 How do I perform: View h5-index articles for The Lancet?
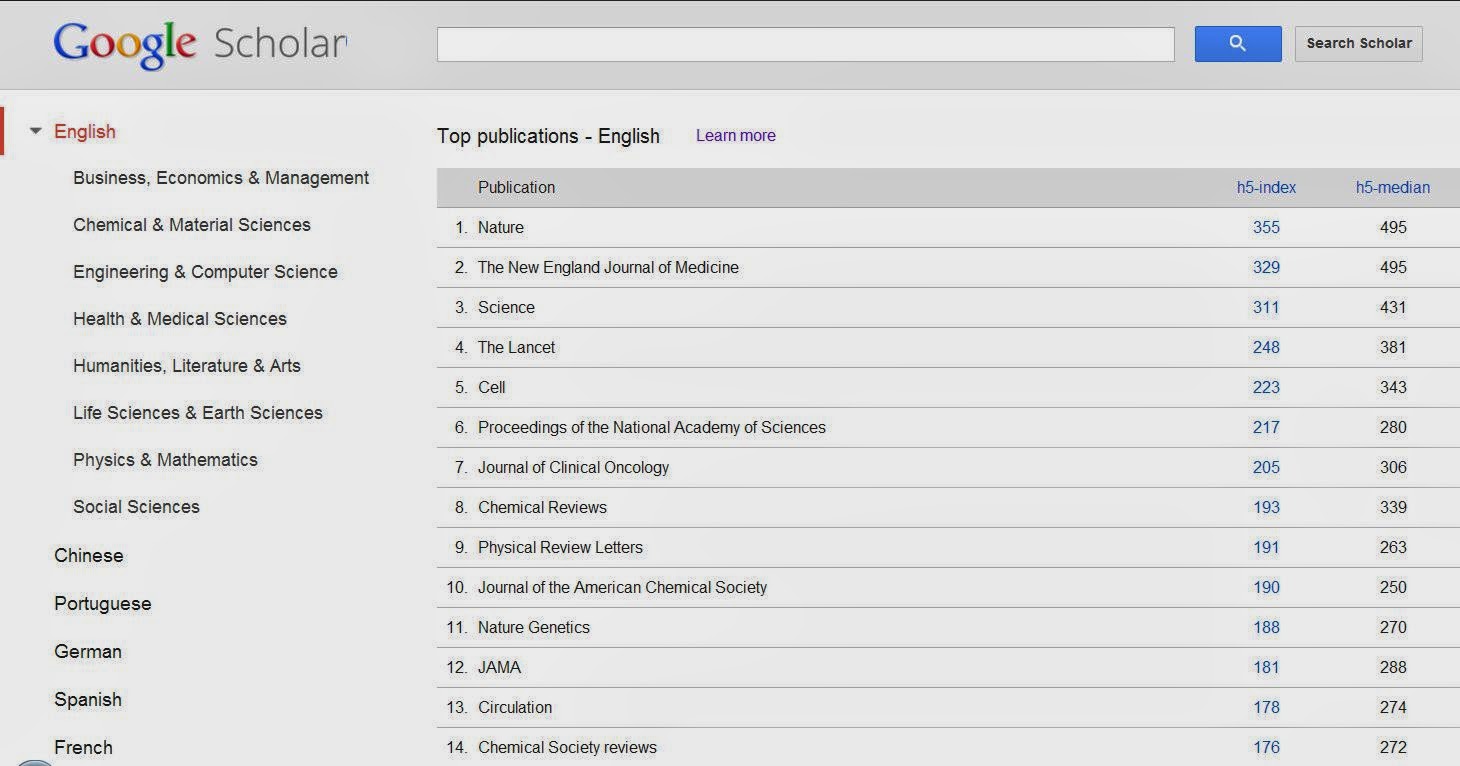click(1266, 347)
